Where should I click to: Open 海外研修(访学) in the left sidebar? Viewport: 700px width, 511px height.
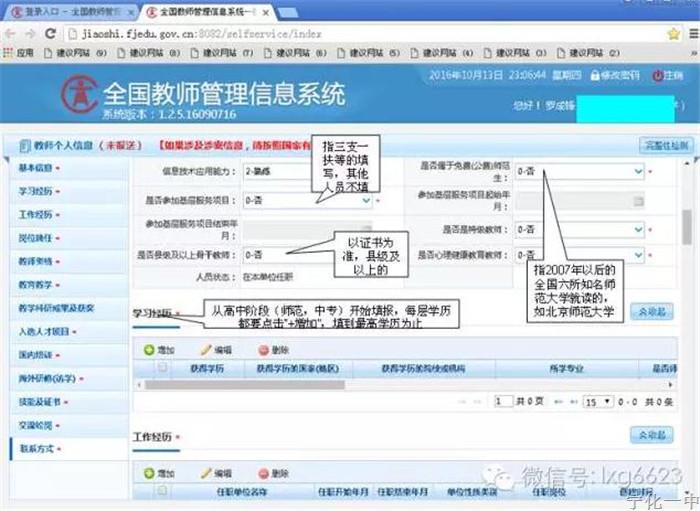click(68, 378)
